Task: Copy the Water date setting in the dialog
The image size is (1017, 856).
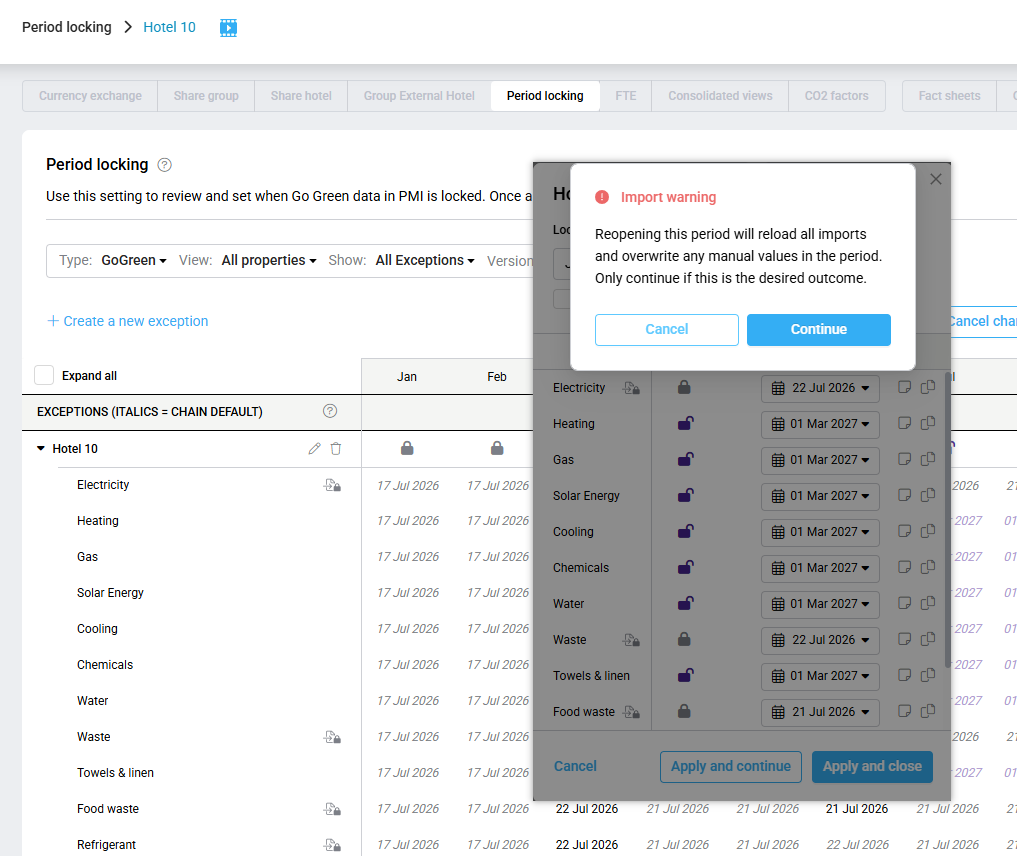Action: pyautogui.click(x=928, y=603)
